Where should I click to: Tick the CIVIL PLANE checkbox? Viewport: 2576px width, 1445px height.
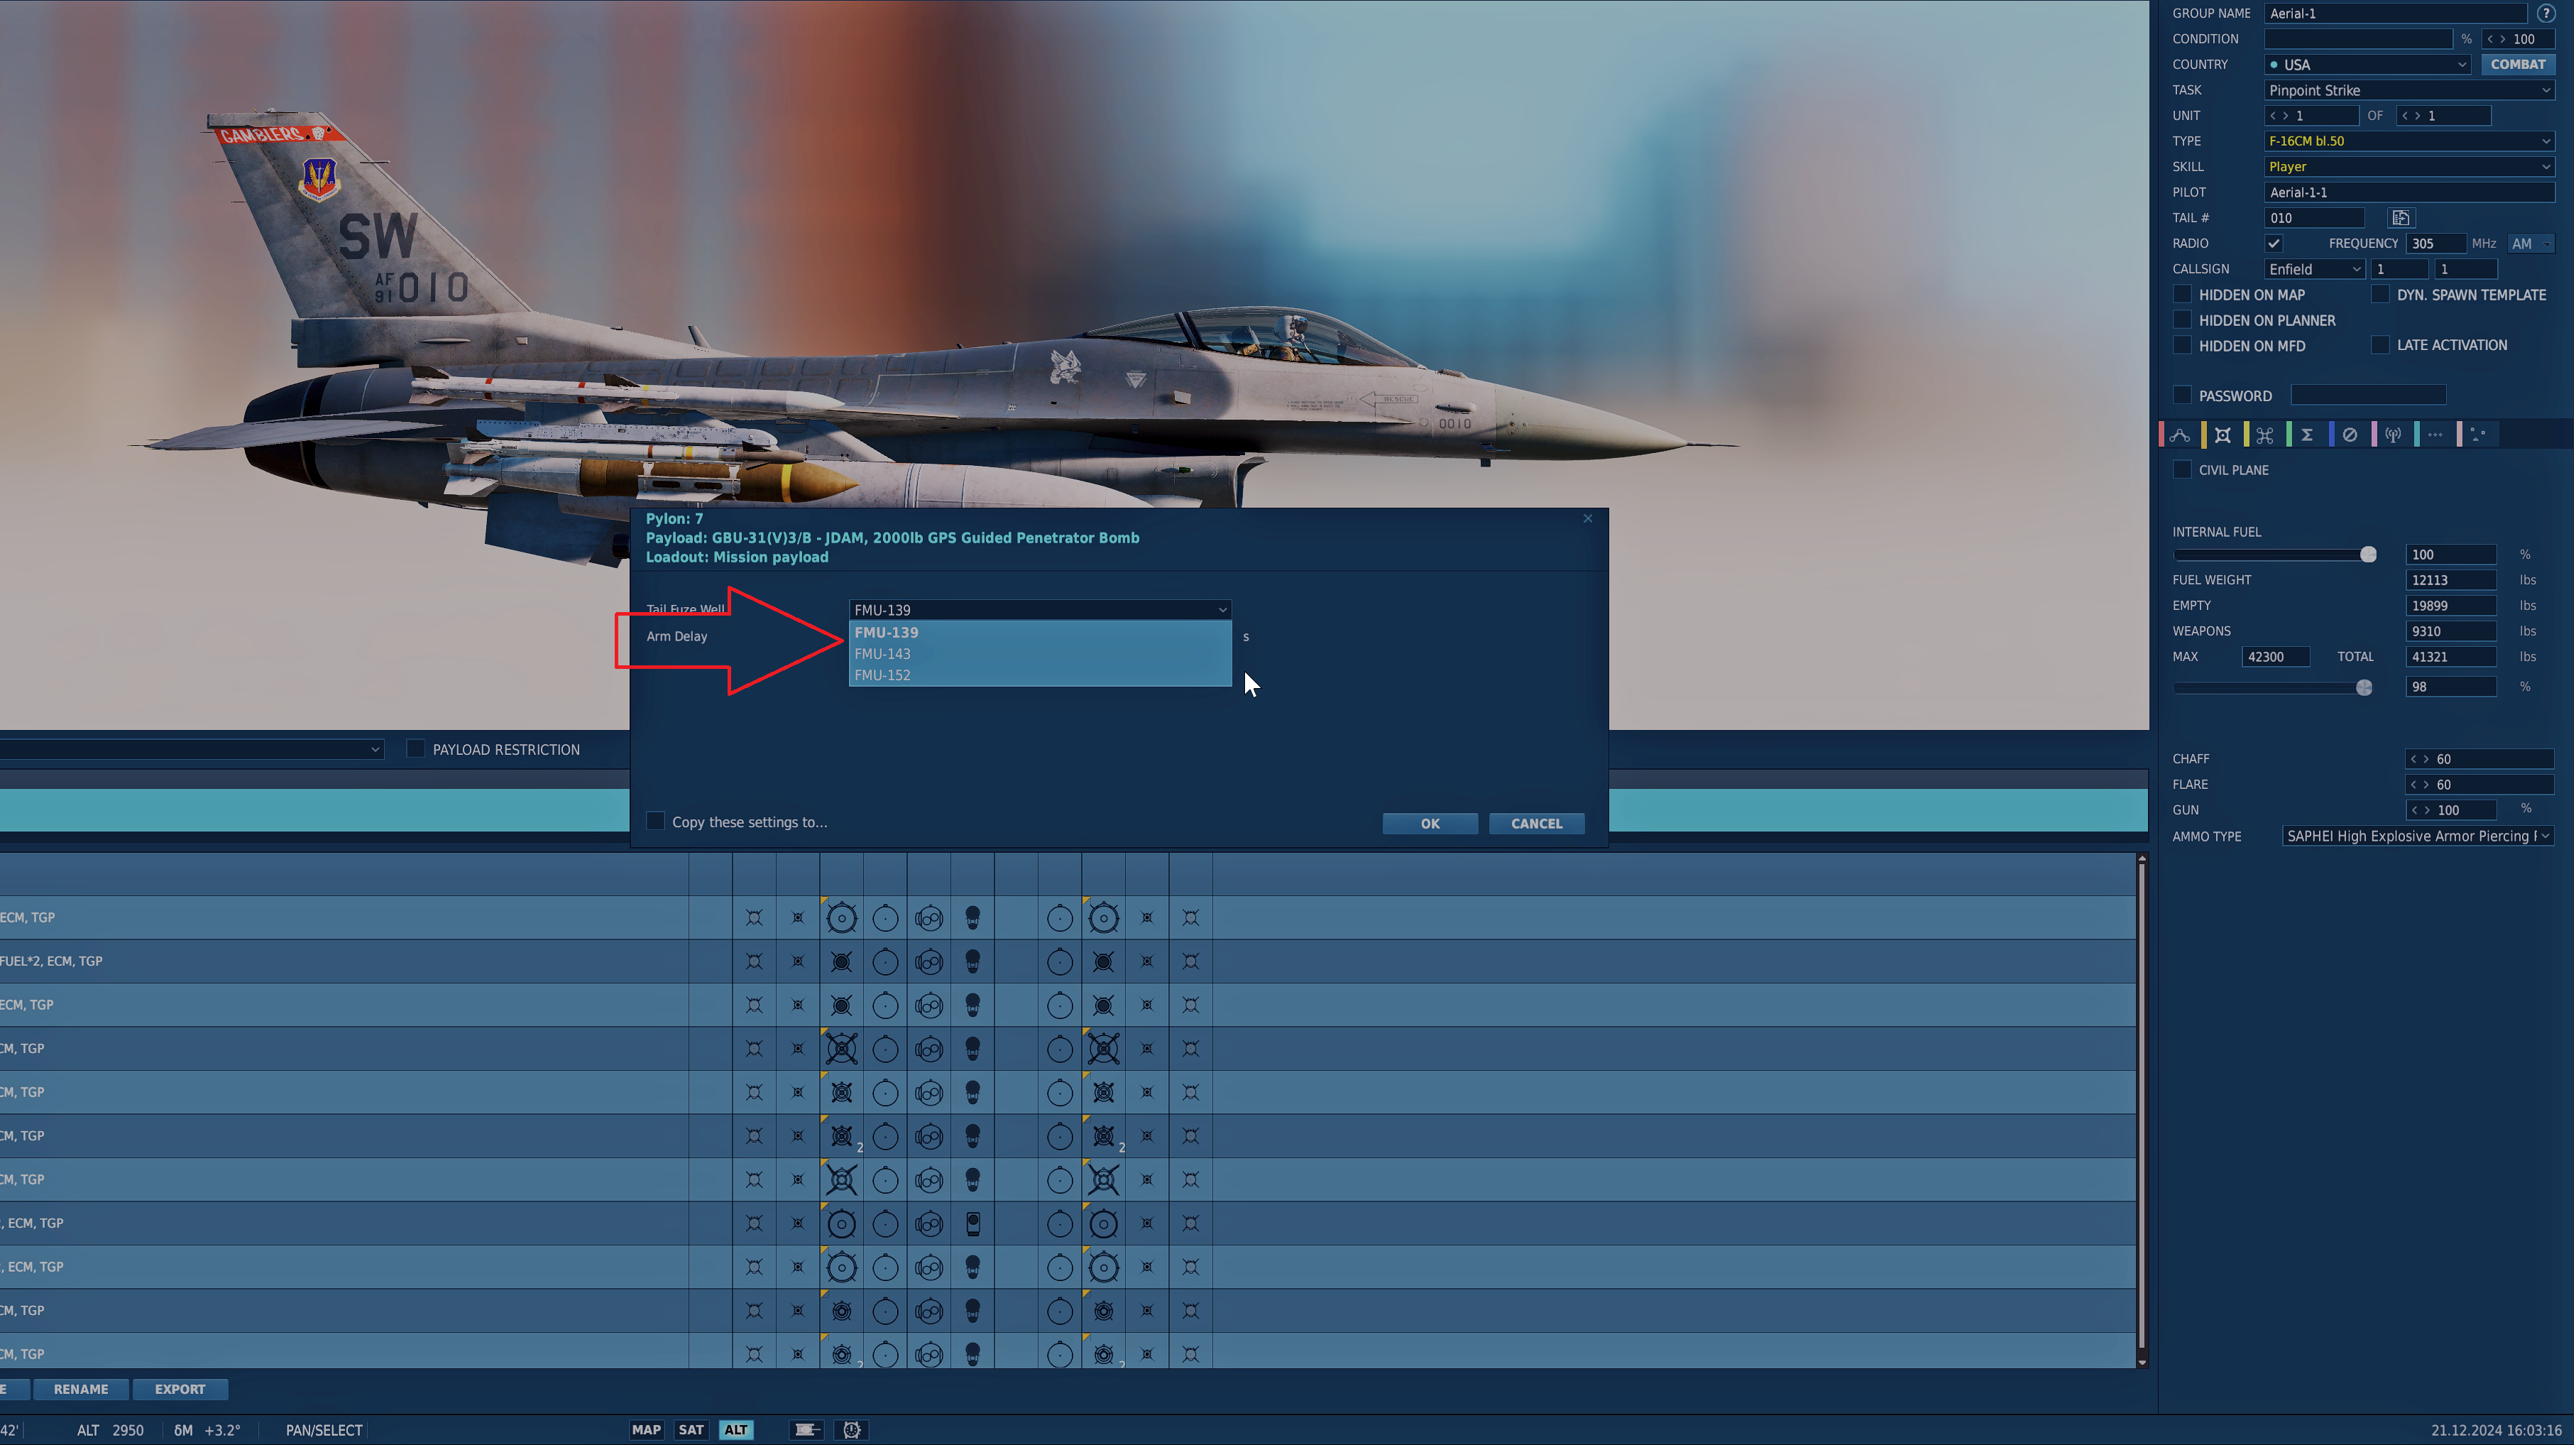coord(2183,469)
